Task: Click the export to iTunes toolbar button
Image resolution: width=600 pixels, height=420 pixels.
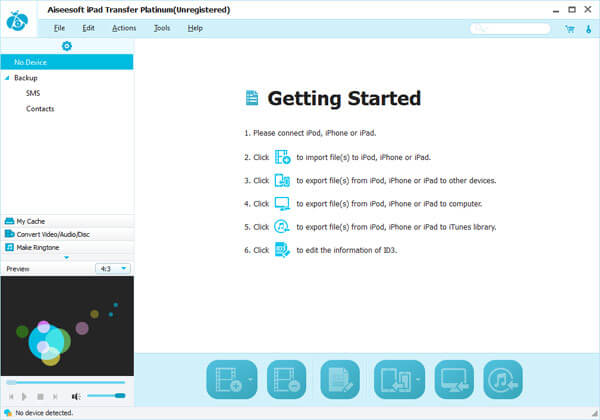Action: (x=503, y=379)
